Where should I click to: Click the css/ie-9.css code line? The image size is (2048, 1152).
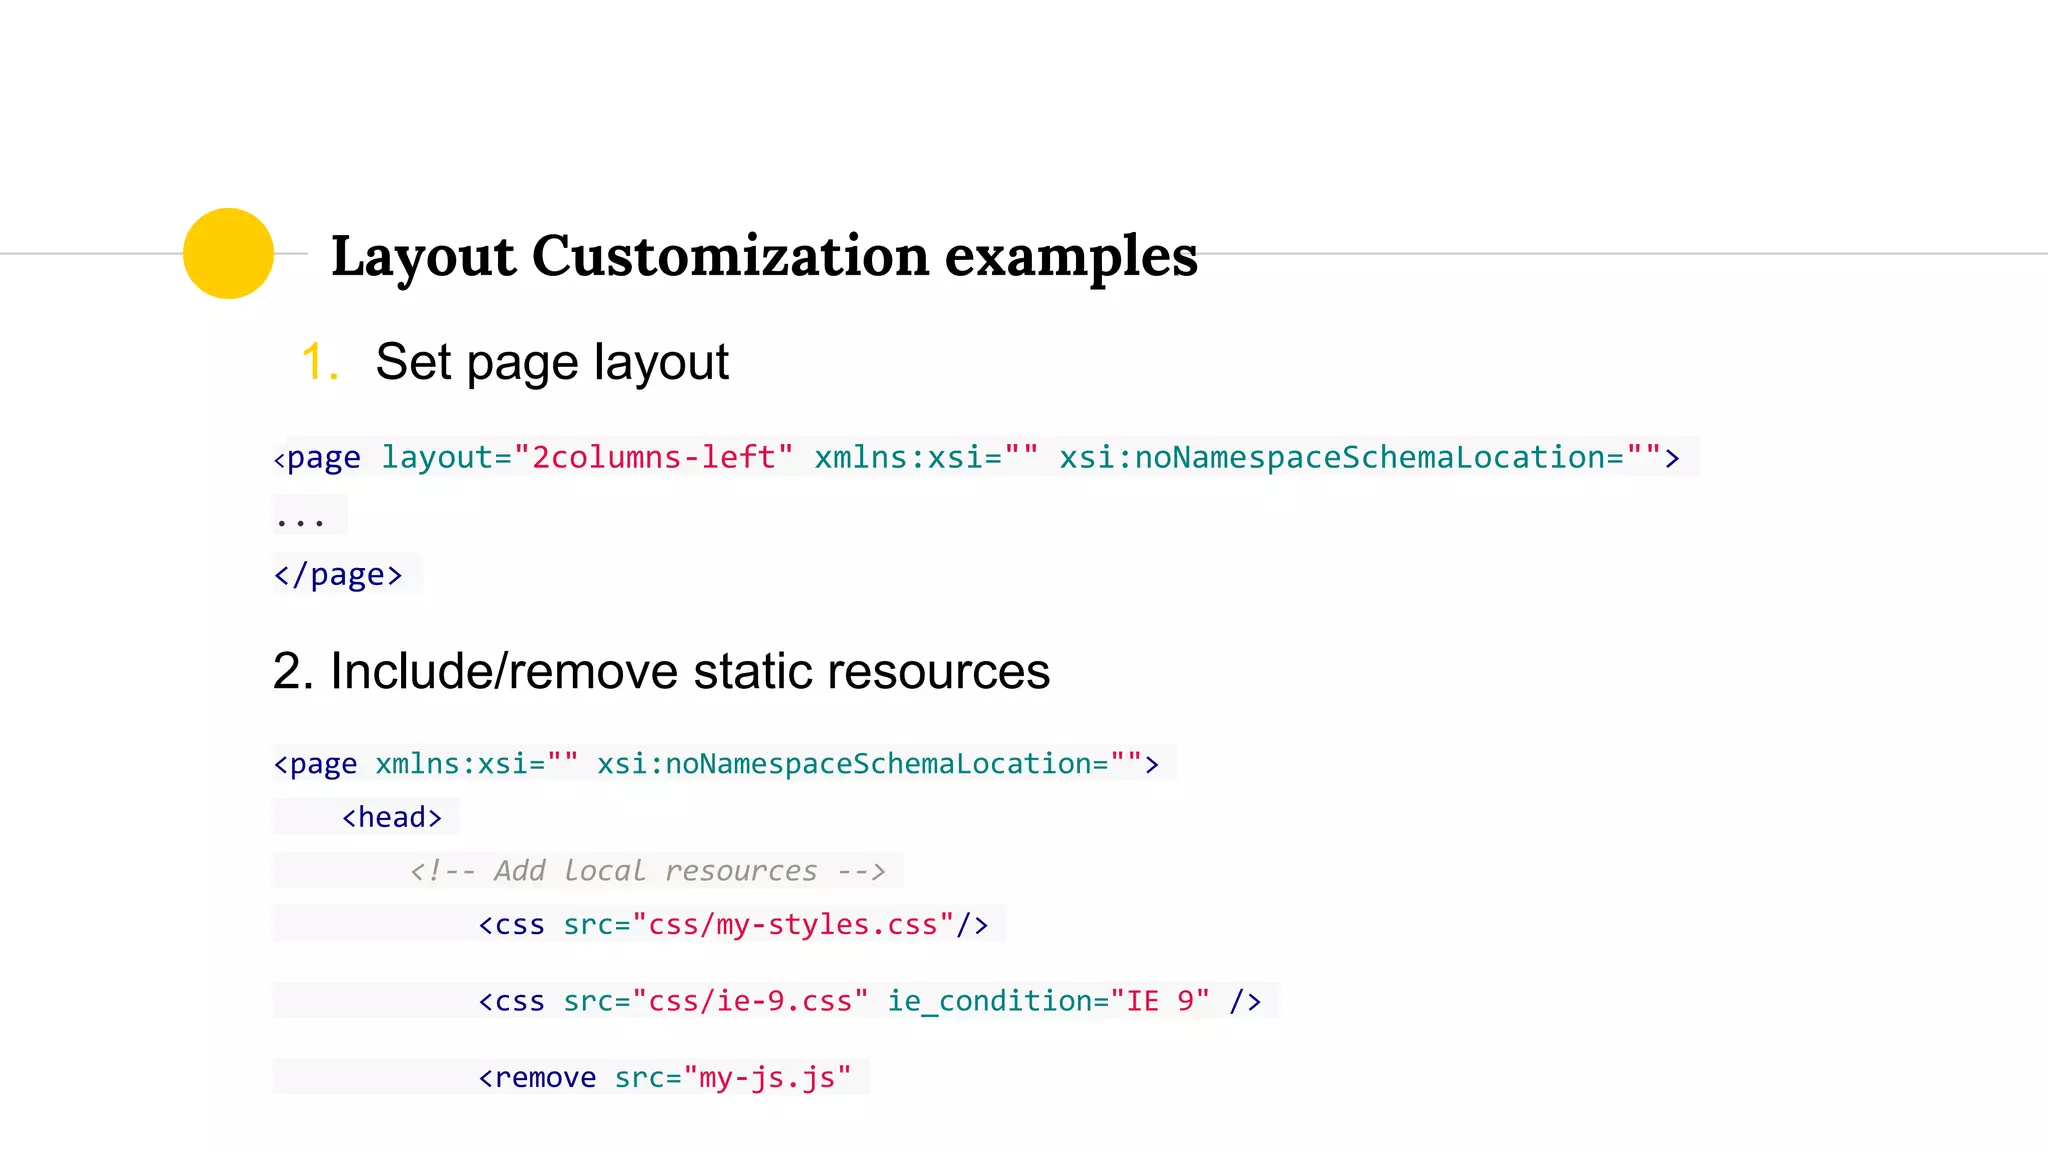[870, 1001]
